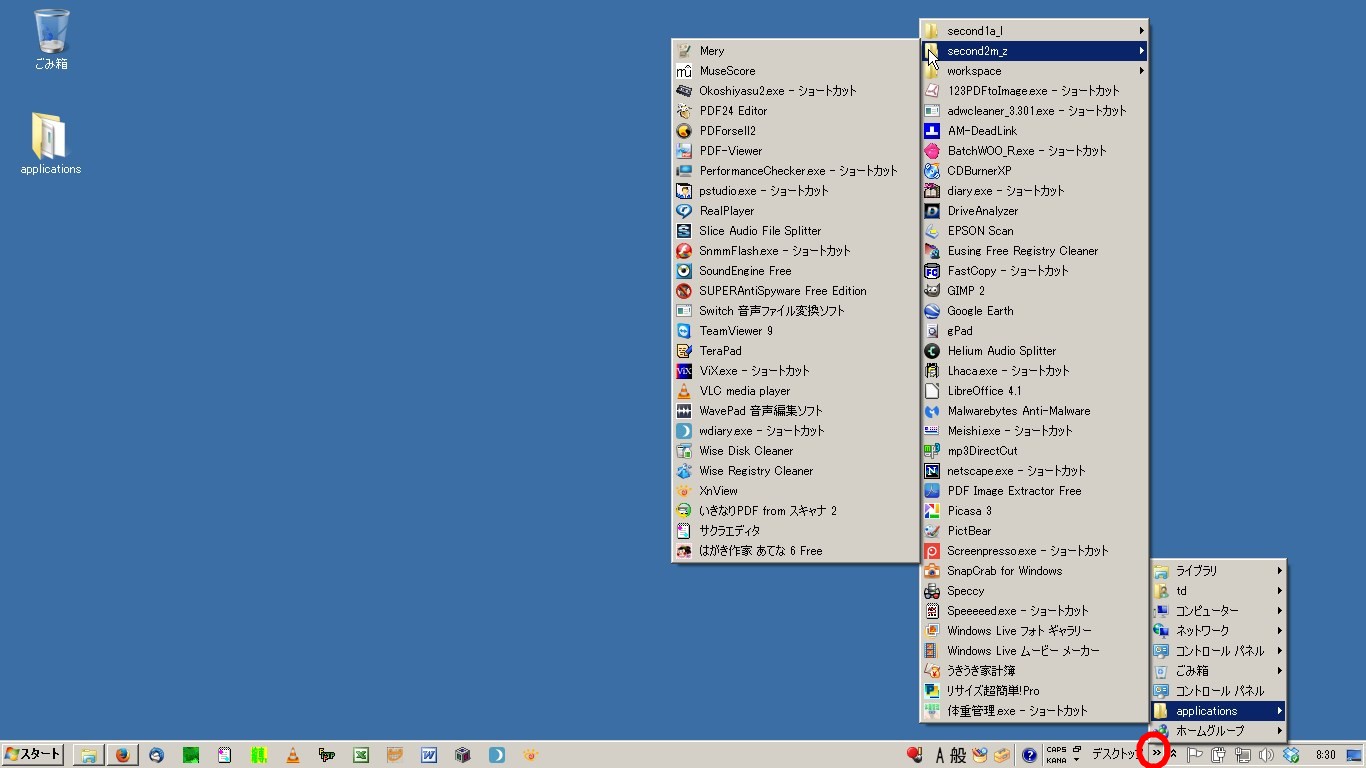Click the Dropbox tray icon

tap(1291, 755)
